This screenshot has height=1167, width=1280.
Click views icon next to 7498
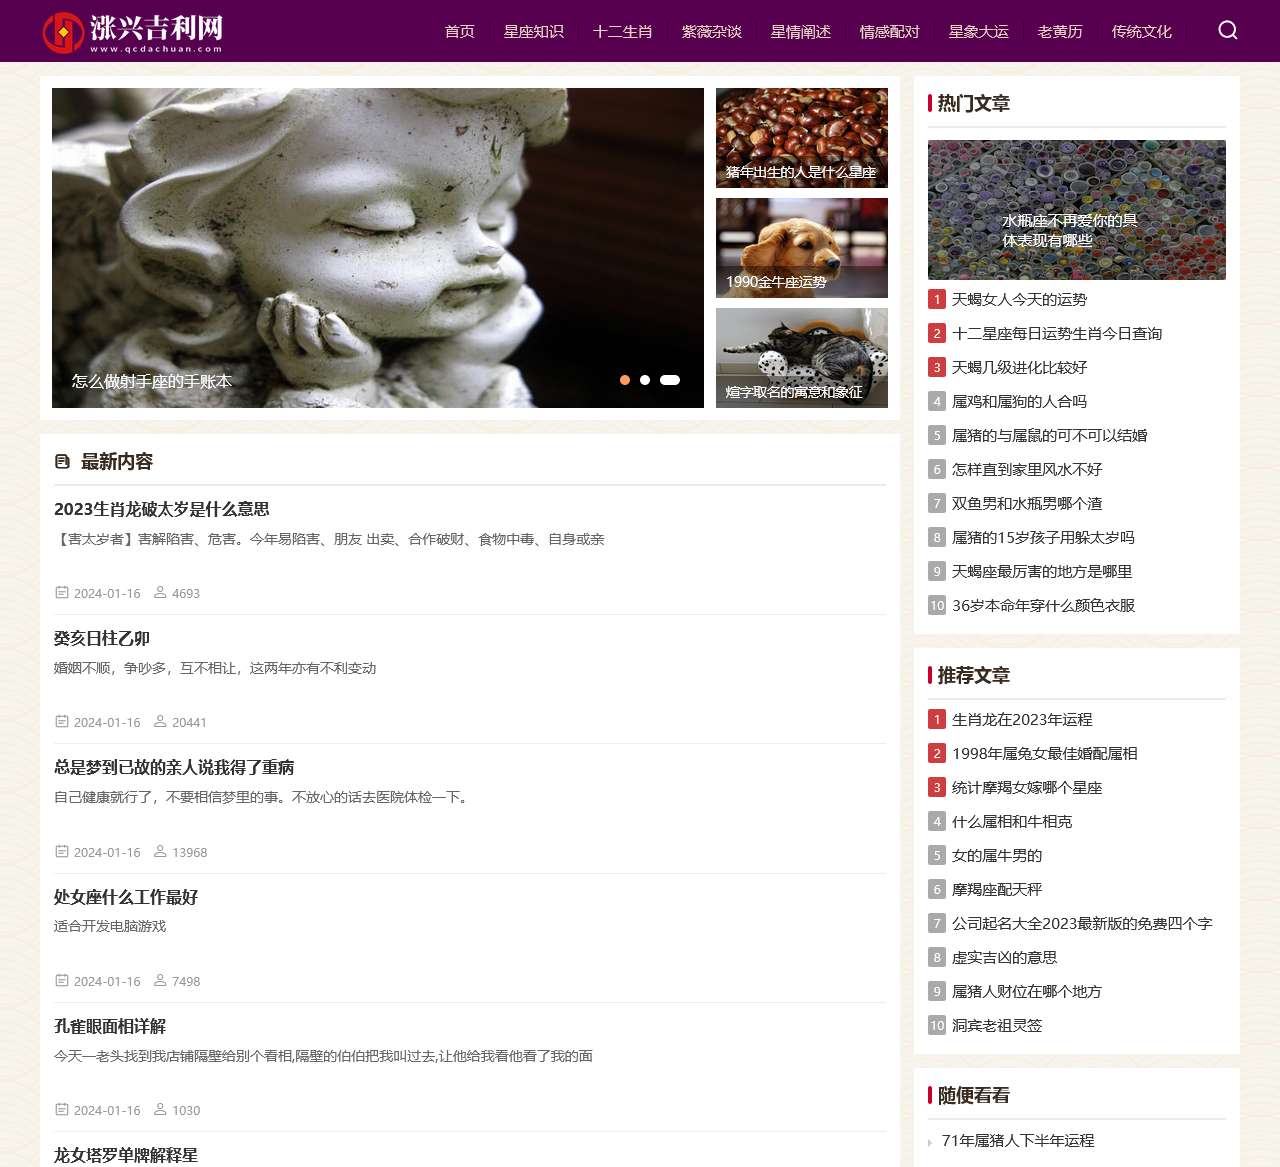click(x=160, y=981)
